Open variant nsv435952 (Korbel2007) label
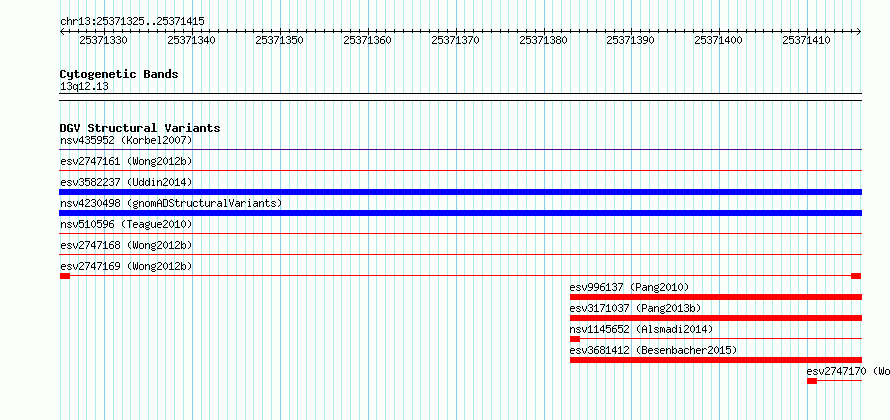 coord(126,140)
